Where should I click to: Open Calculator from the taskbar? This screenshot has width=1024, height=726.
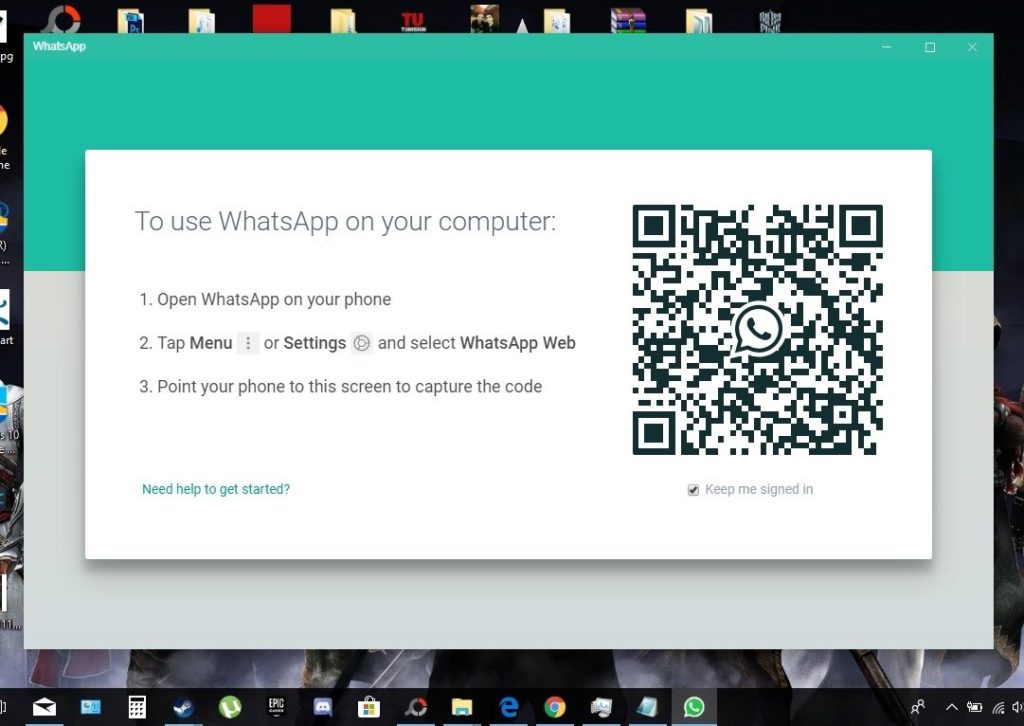click(137, 707)
